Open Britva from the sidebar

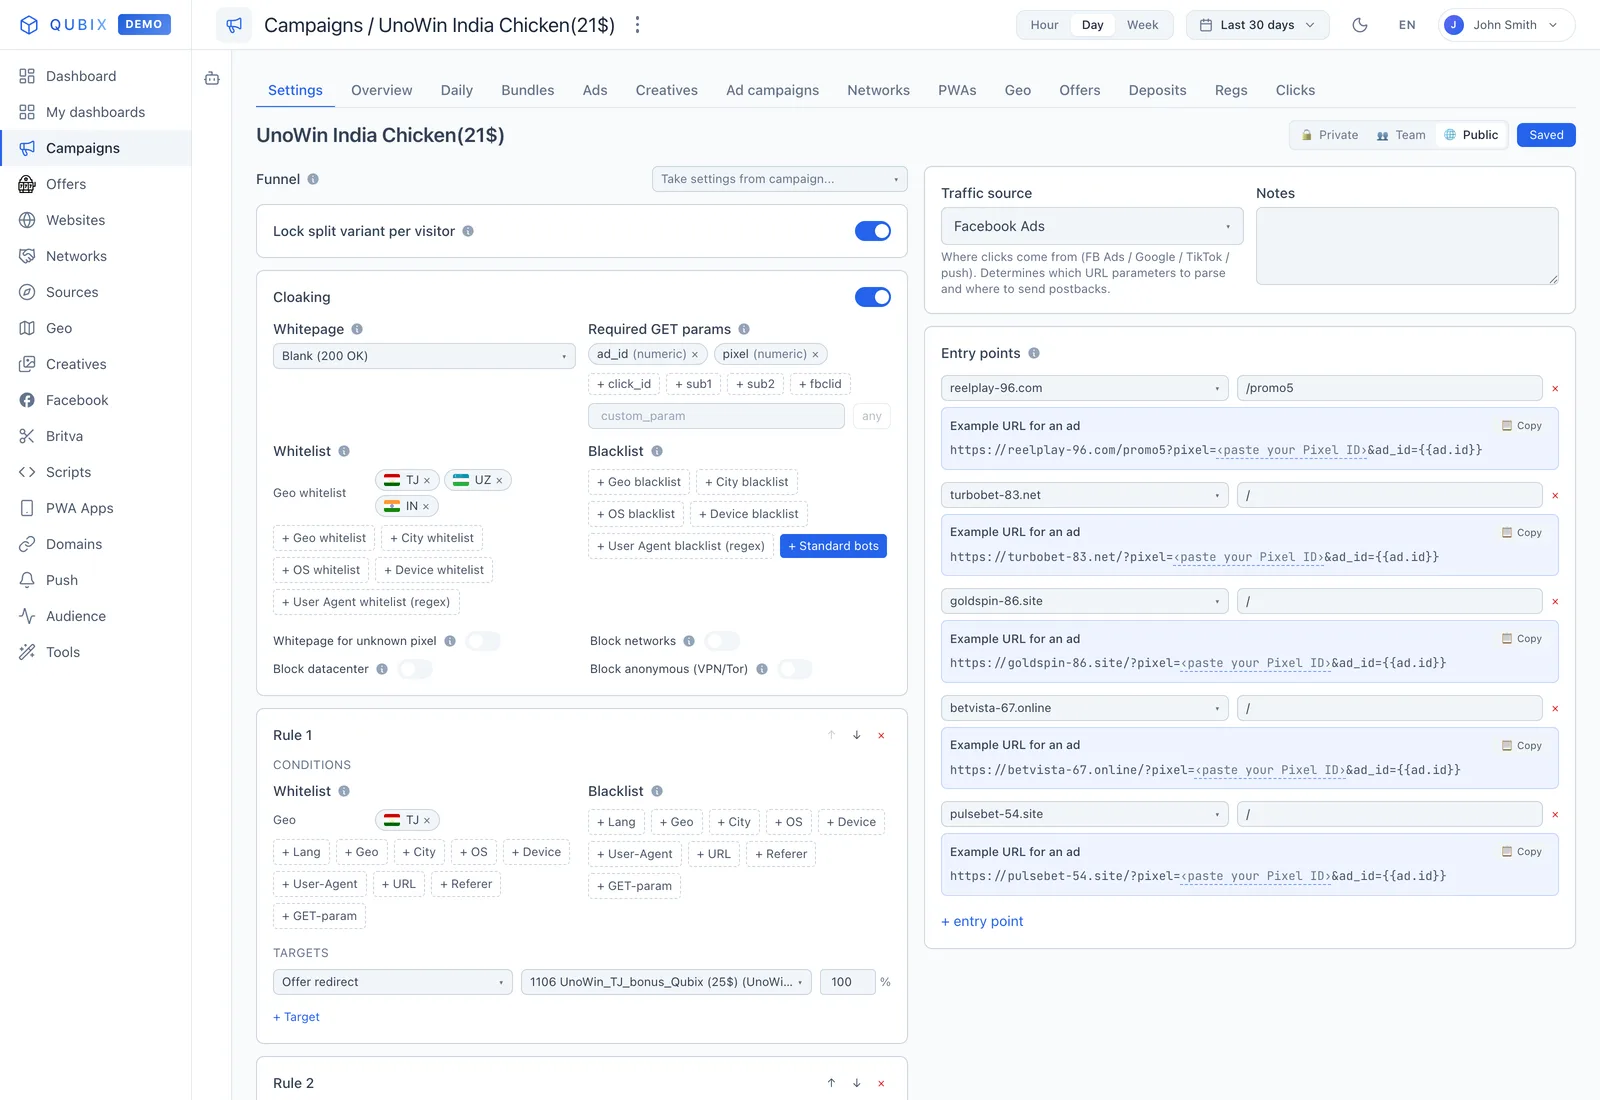click(x=64, y=436)
